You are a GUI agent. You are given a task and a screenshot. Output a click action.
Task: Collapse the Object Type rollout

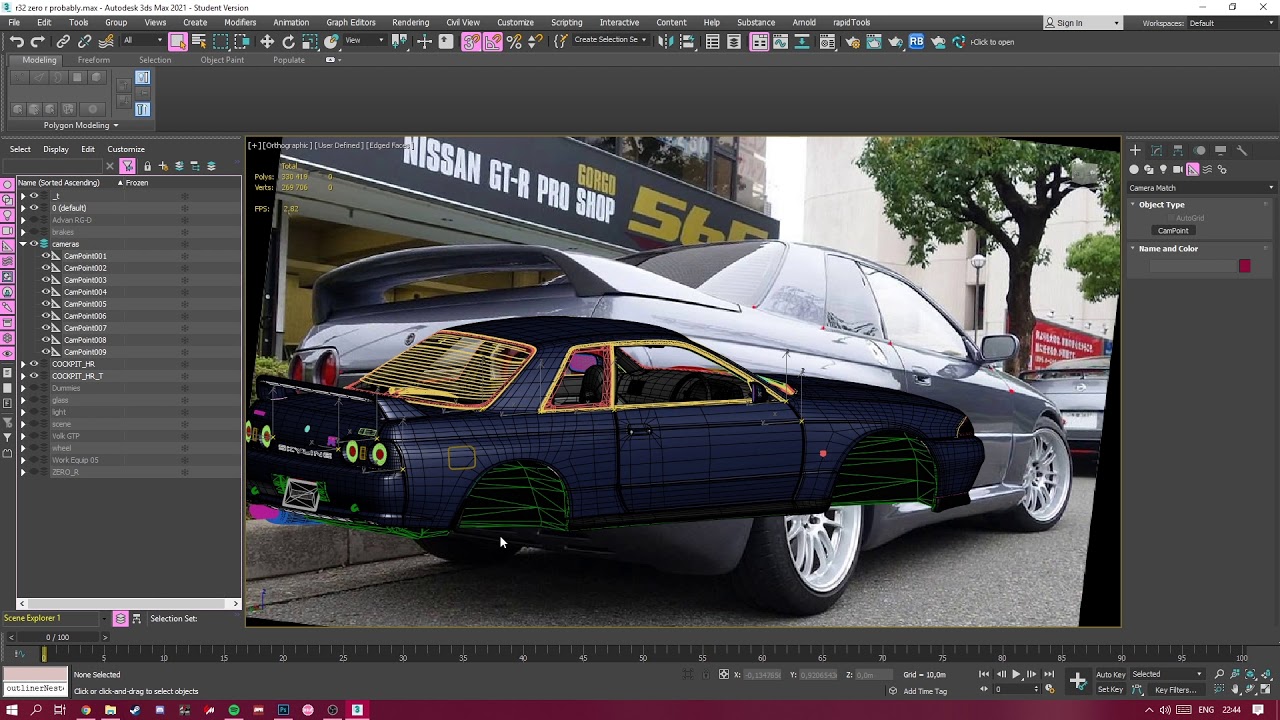[1161, 204]
